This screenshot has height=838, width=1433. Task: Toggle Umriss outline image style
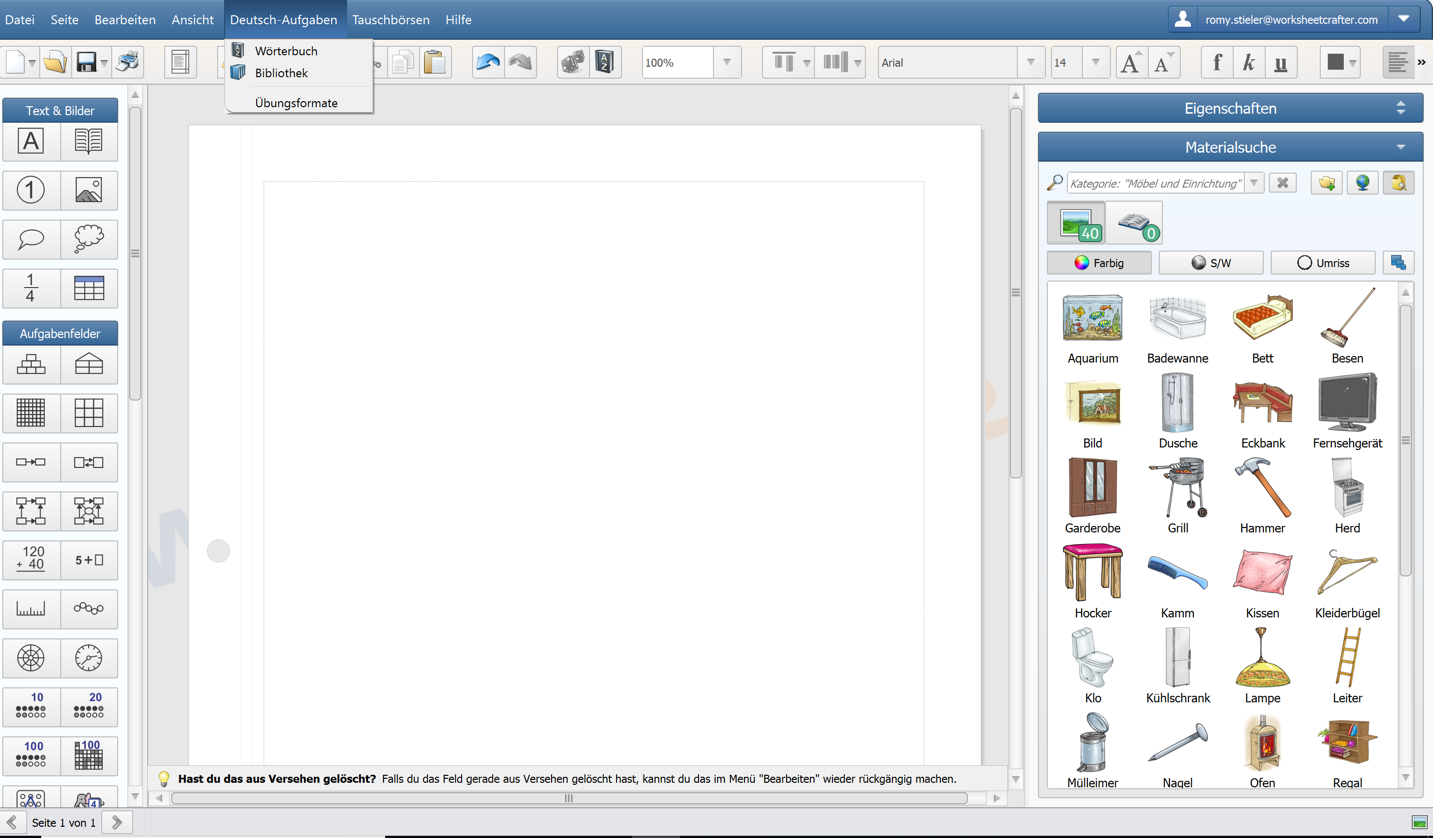coord(1323,263)
